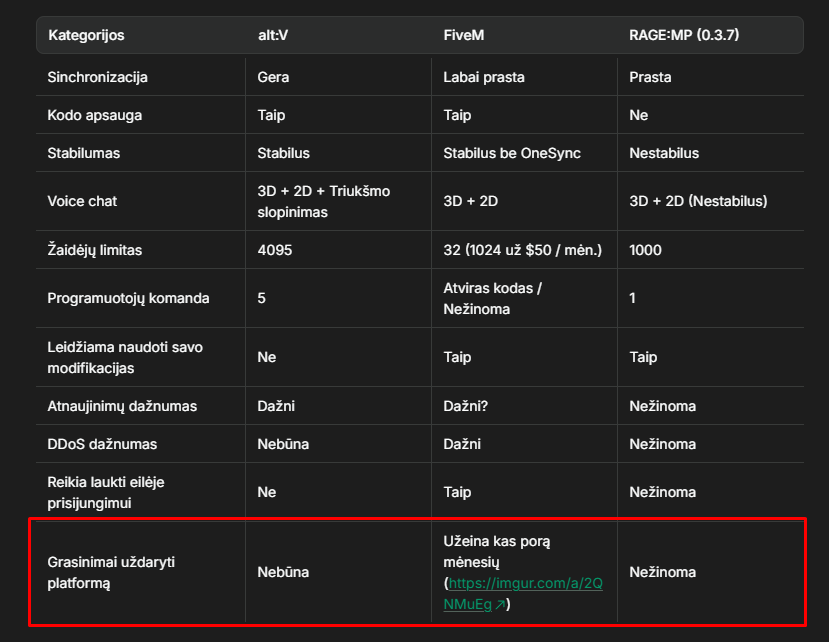Click FiveM 'Taip' in the modifikacijas row

[457, 357]
